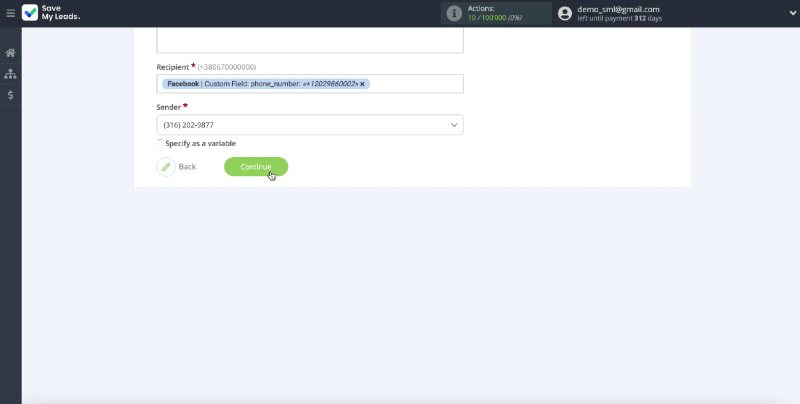Screen dimensions: 800x404
Task: Click the Facebook Custom Field phone_number tag
Action: [266, 84]
